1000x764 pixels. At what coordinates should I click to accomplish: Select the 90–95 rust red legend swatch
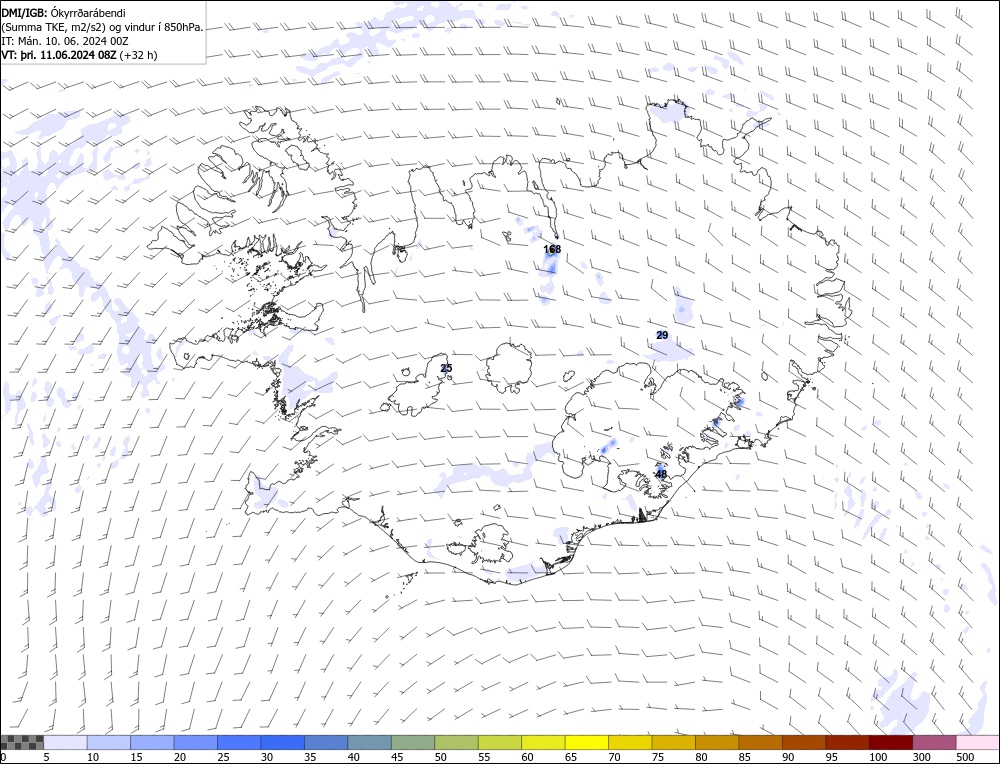click(x=804, y=742)
